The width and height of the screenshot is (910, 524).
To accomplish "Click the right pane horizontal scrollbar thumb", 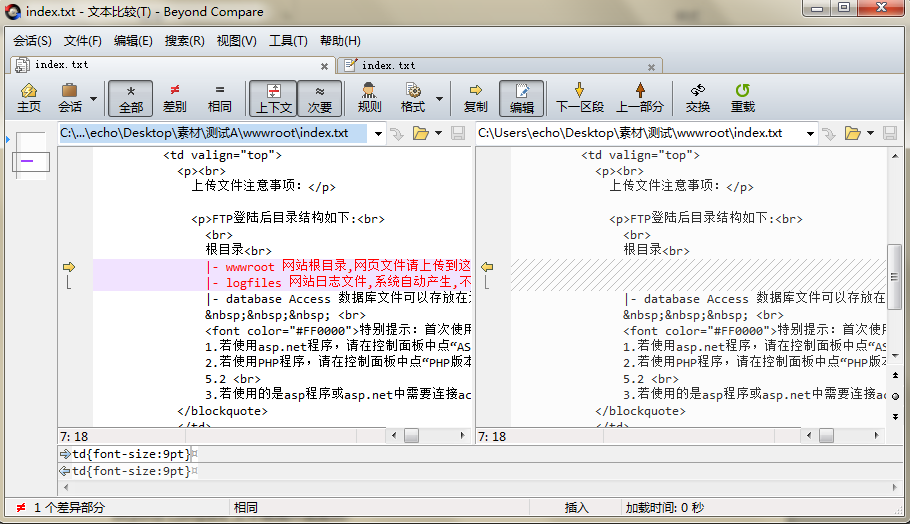I will coord(826,435).
